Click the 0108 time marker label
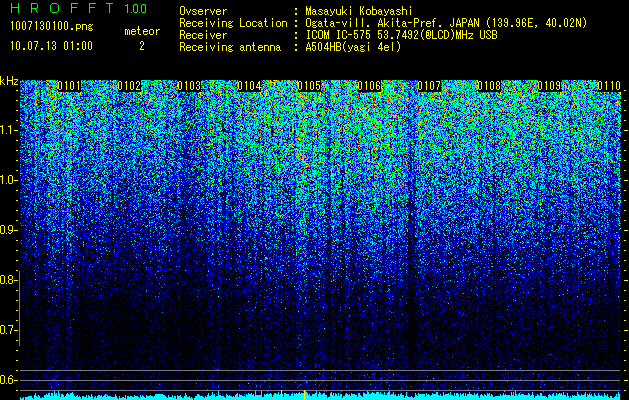 [x=489, y=86]
